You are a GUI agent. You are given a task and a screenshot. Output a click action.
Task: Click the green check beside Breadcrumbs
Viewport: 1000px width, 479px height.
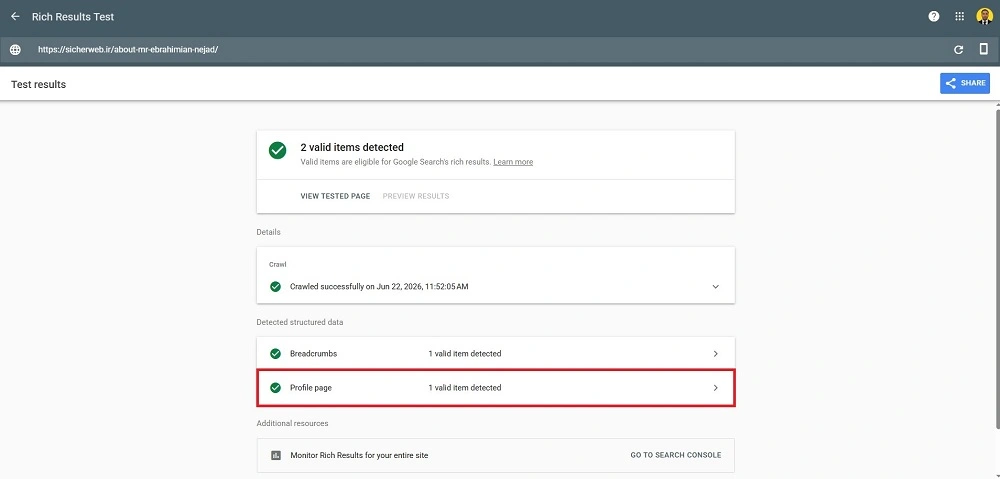[276, 353]
